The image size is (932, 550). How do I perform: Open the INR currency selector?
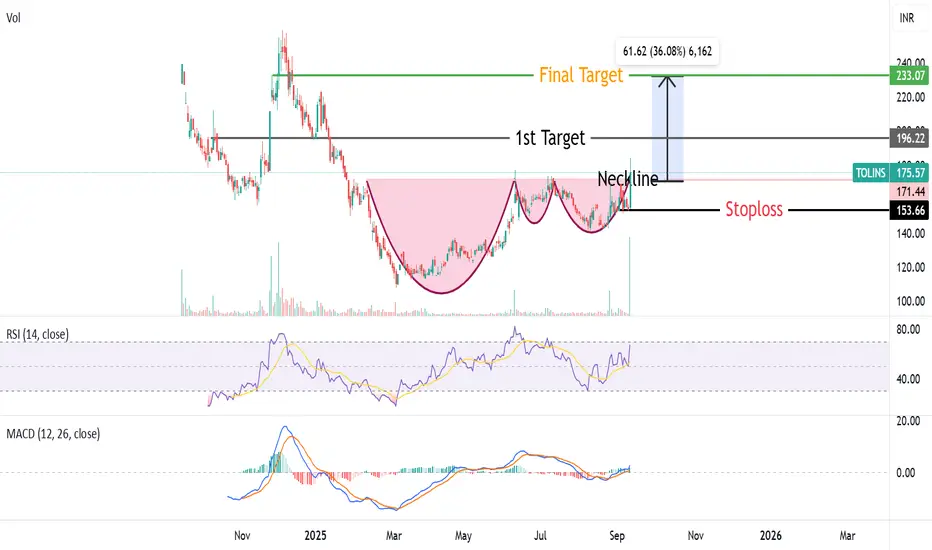(x=906, y=18)
